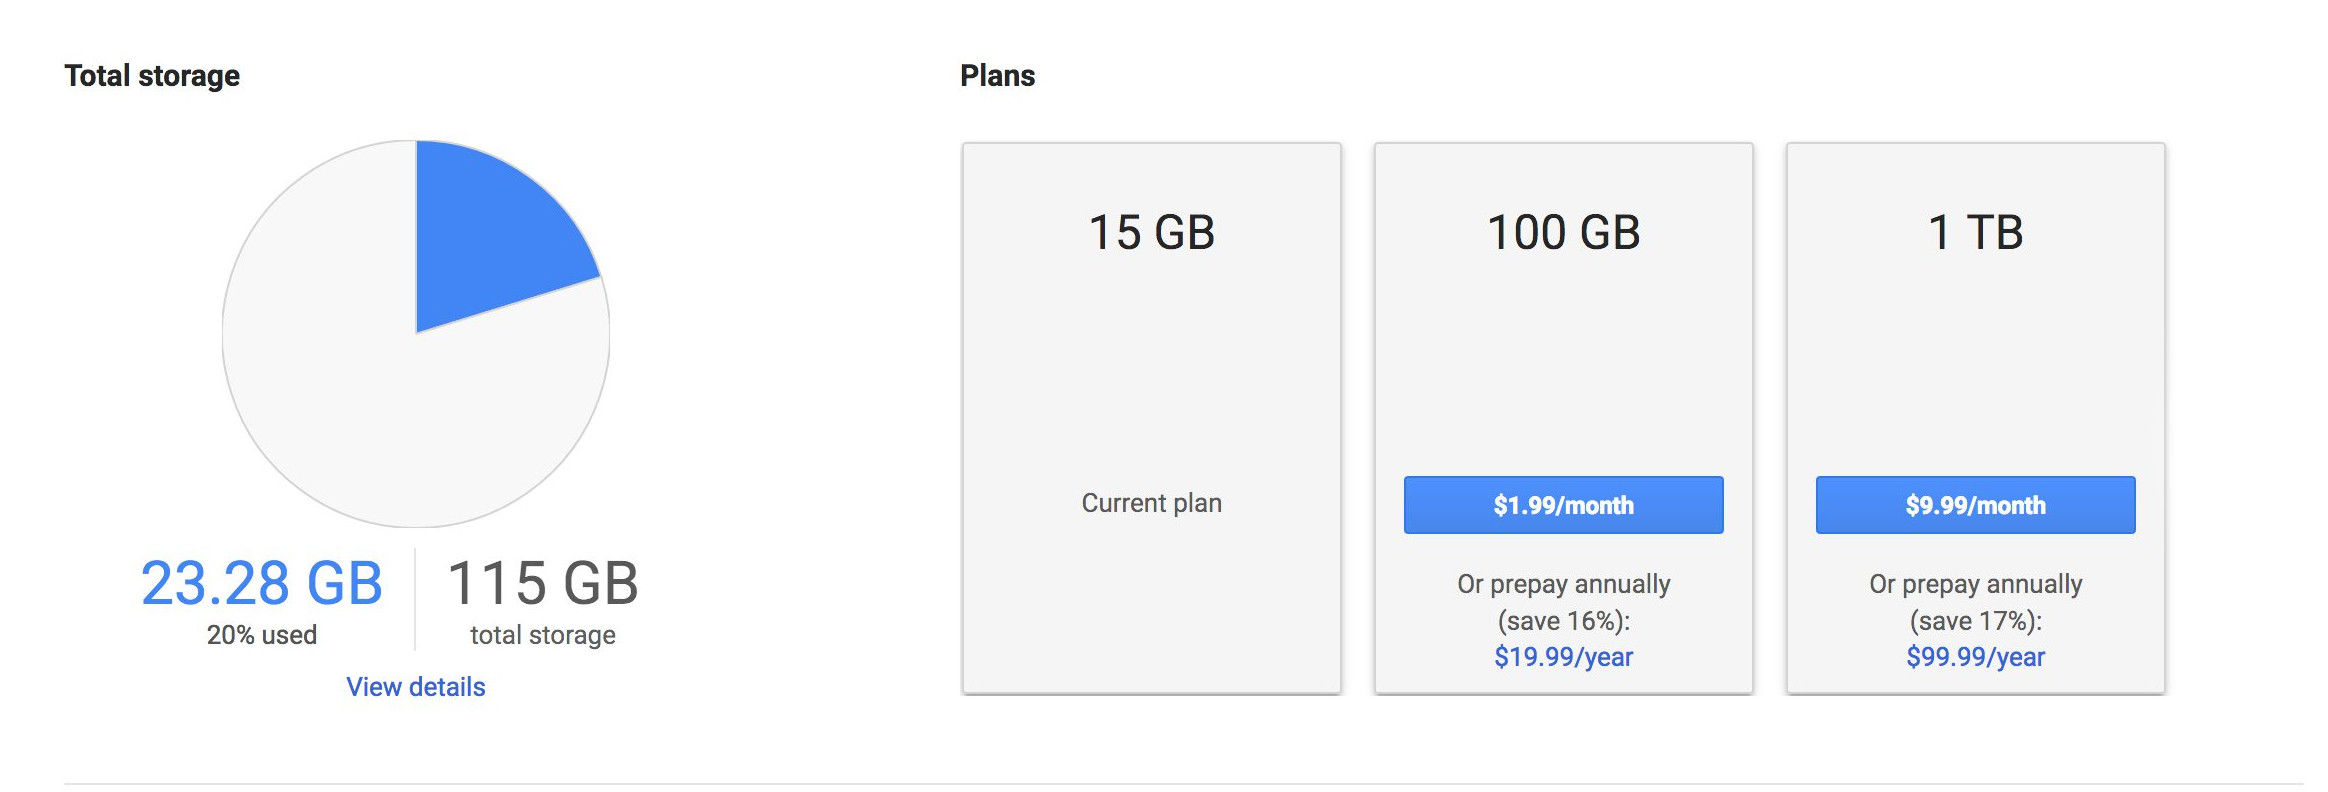Select the $99.99/year annual prepay link
This screenshot has height=792, width=2328.
pos(1975,657)
